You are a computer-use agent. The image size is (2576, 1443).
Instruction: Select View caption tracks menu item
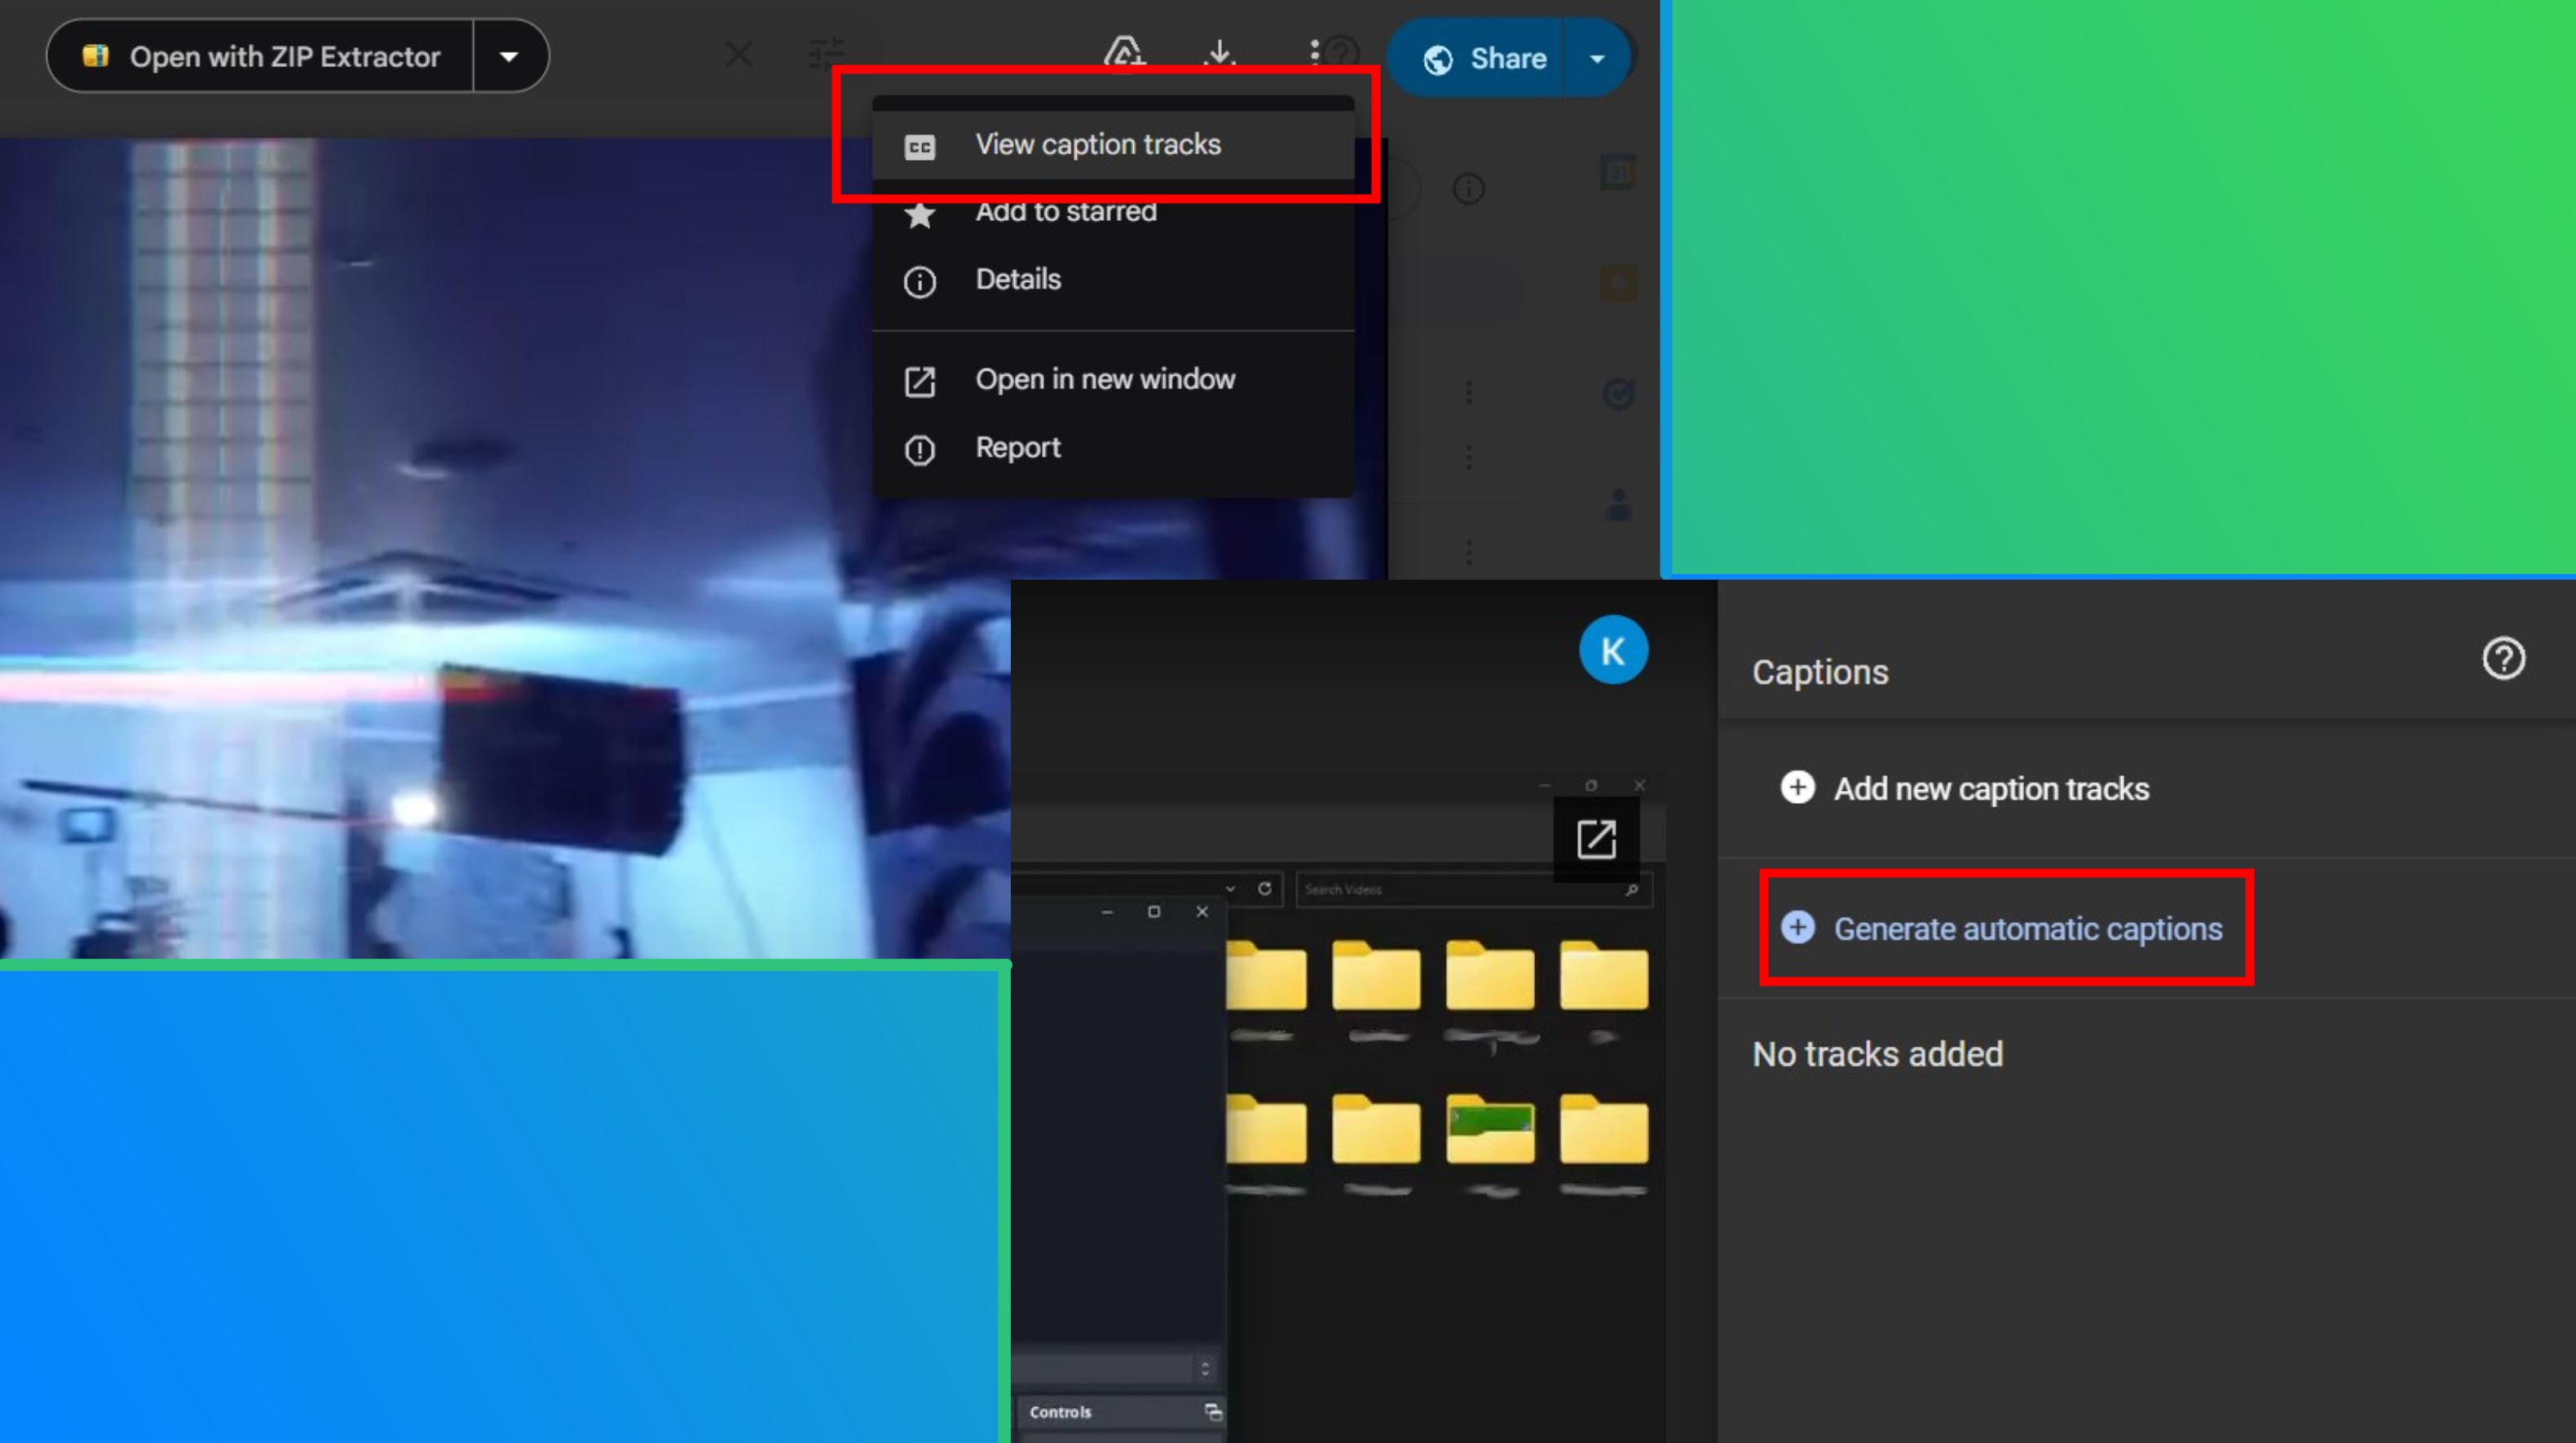pyautogui.click(x=1099, y=143)
